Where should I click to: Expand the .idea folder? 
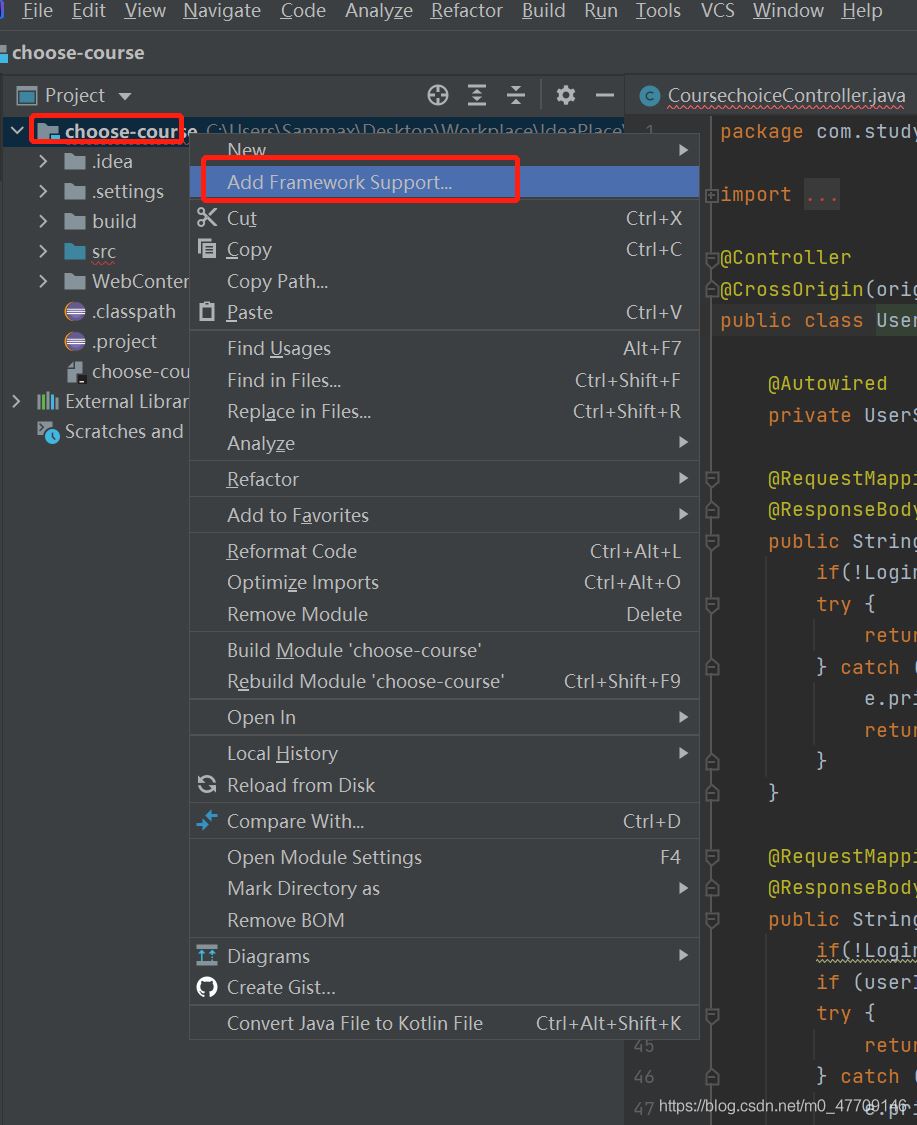click(x=43, y=161)
